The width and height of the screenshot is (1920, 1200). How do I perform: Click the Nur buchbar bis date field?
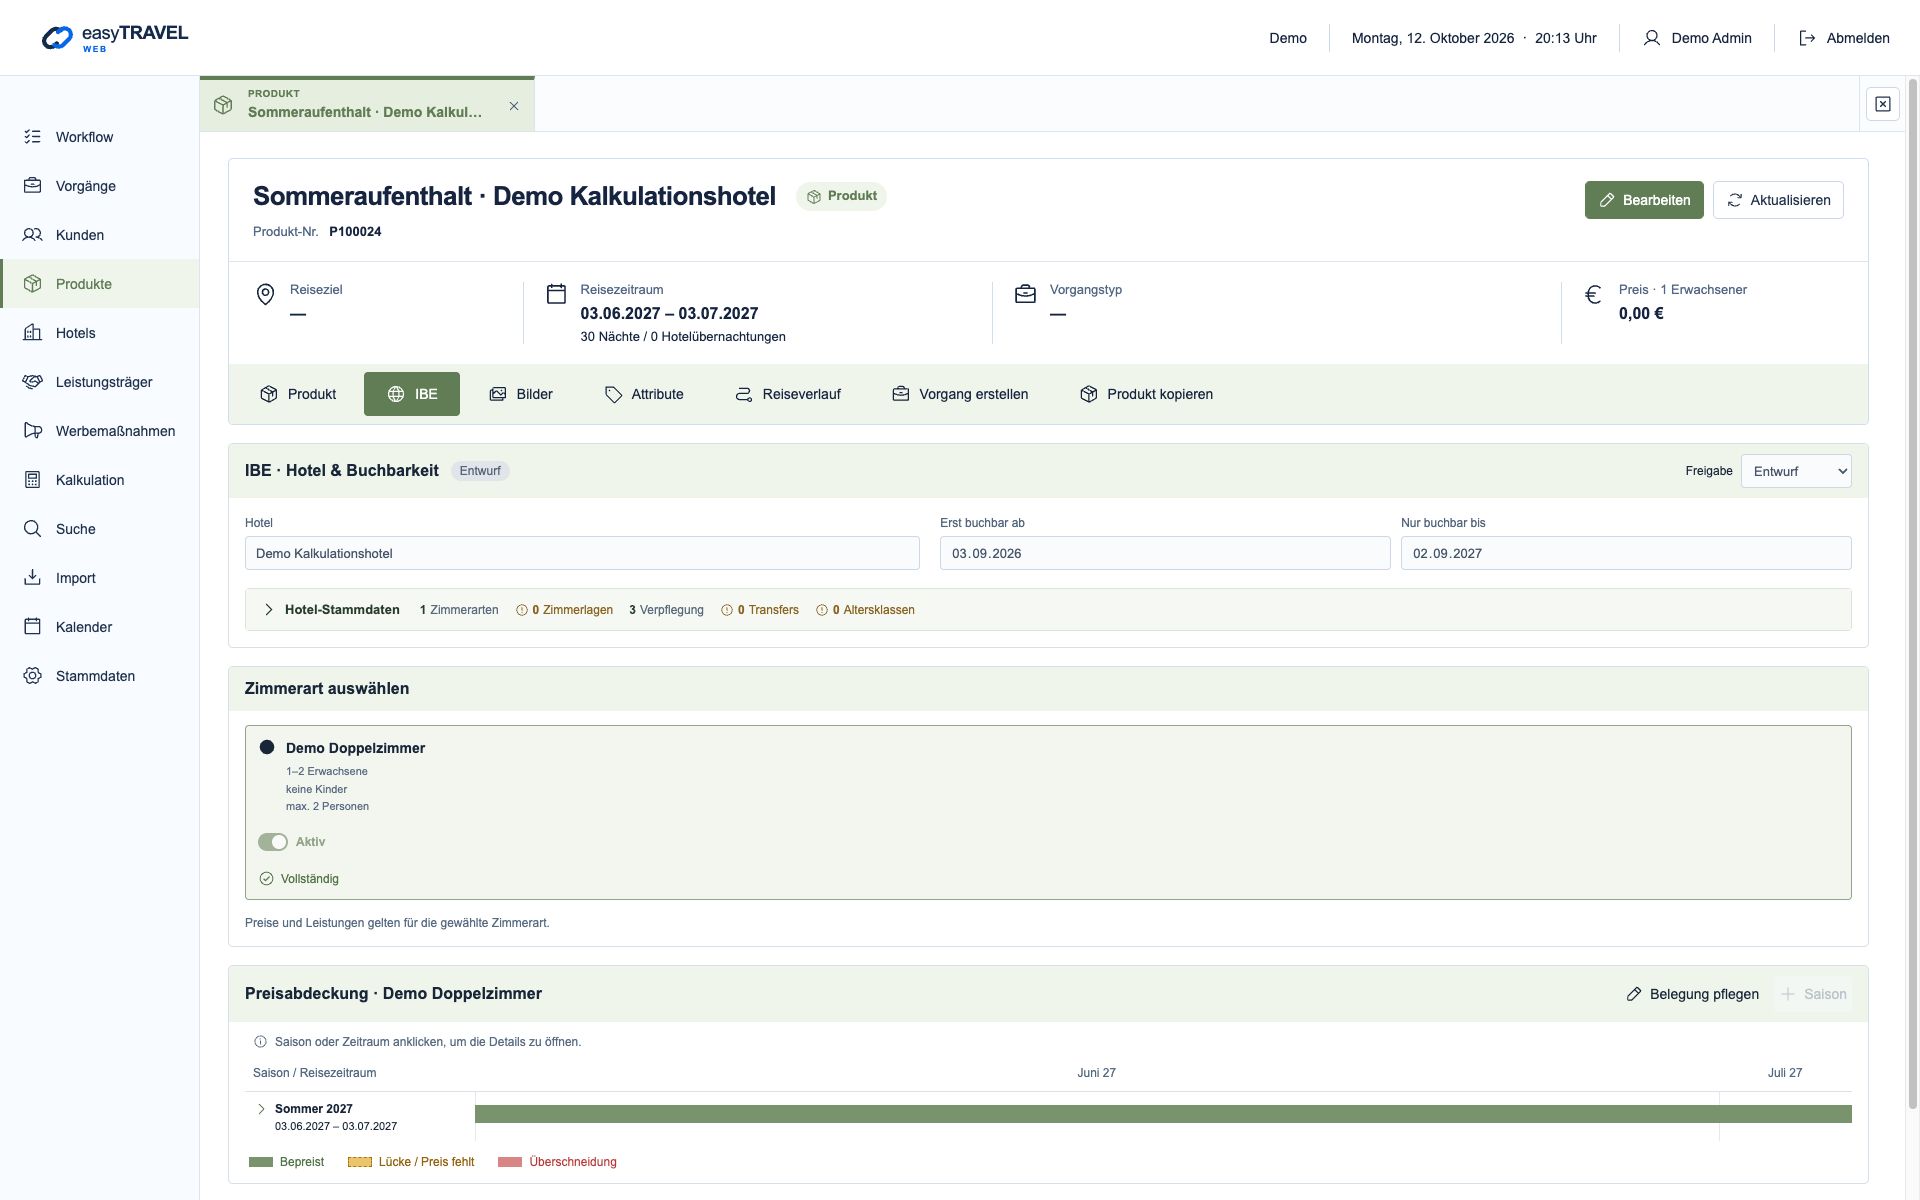coord(1626,553)
